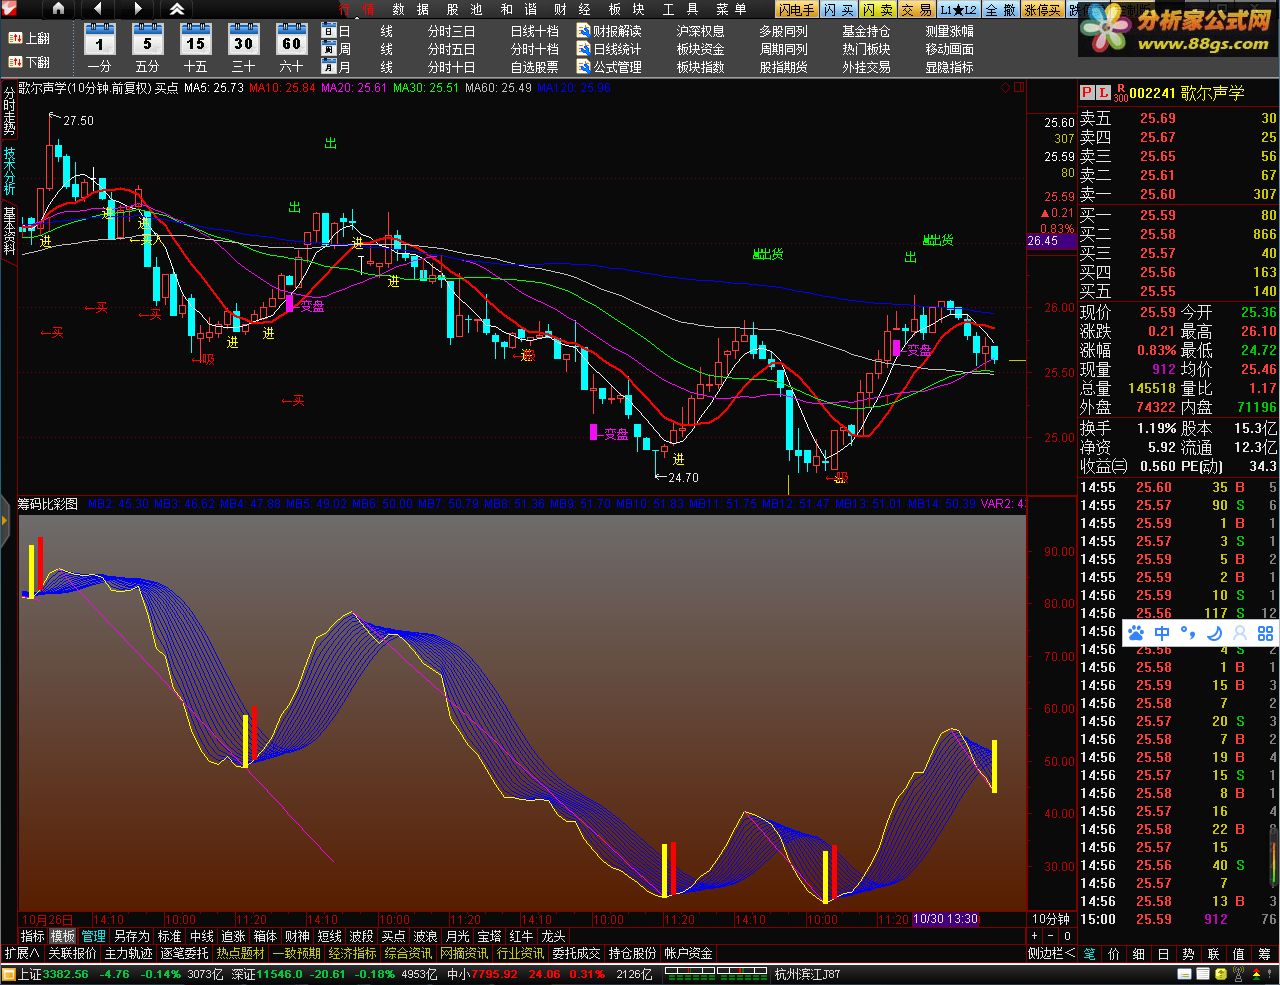Click the red square icon atop chart
Viewport: 1280px width, 985px height.
tap(1020, 88)
